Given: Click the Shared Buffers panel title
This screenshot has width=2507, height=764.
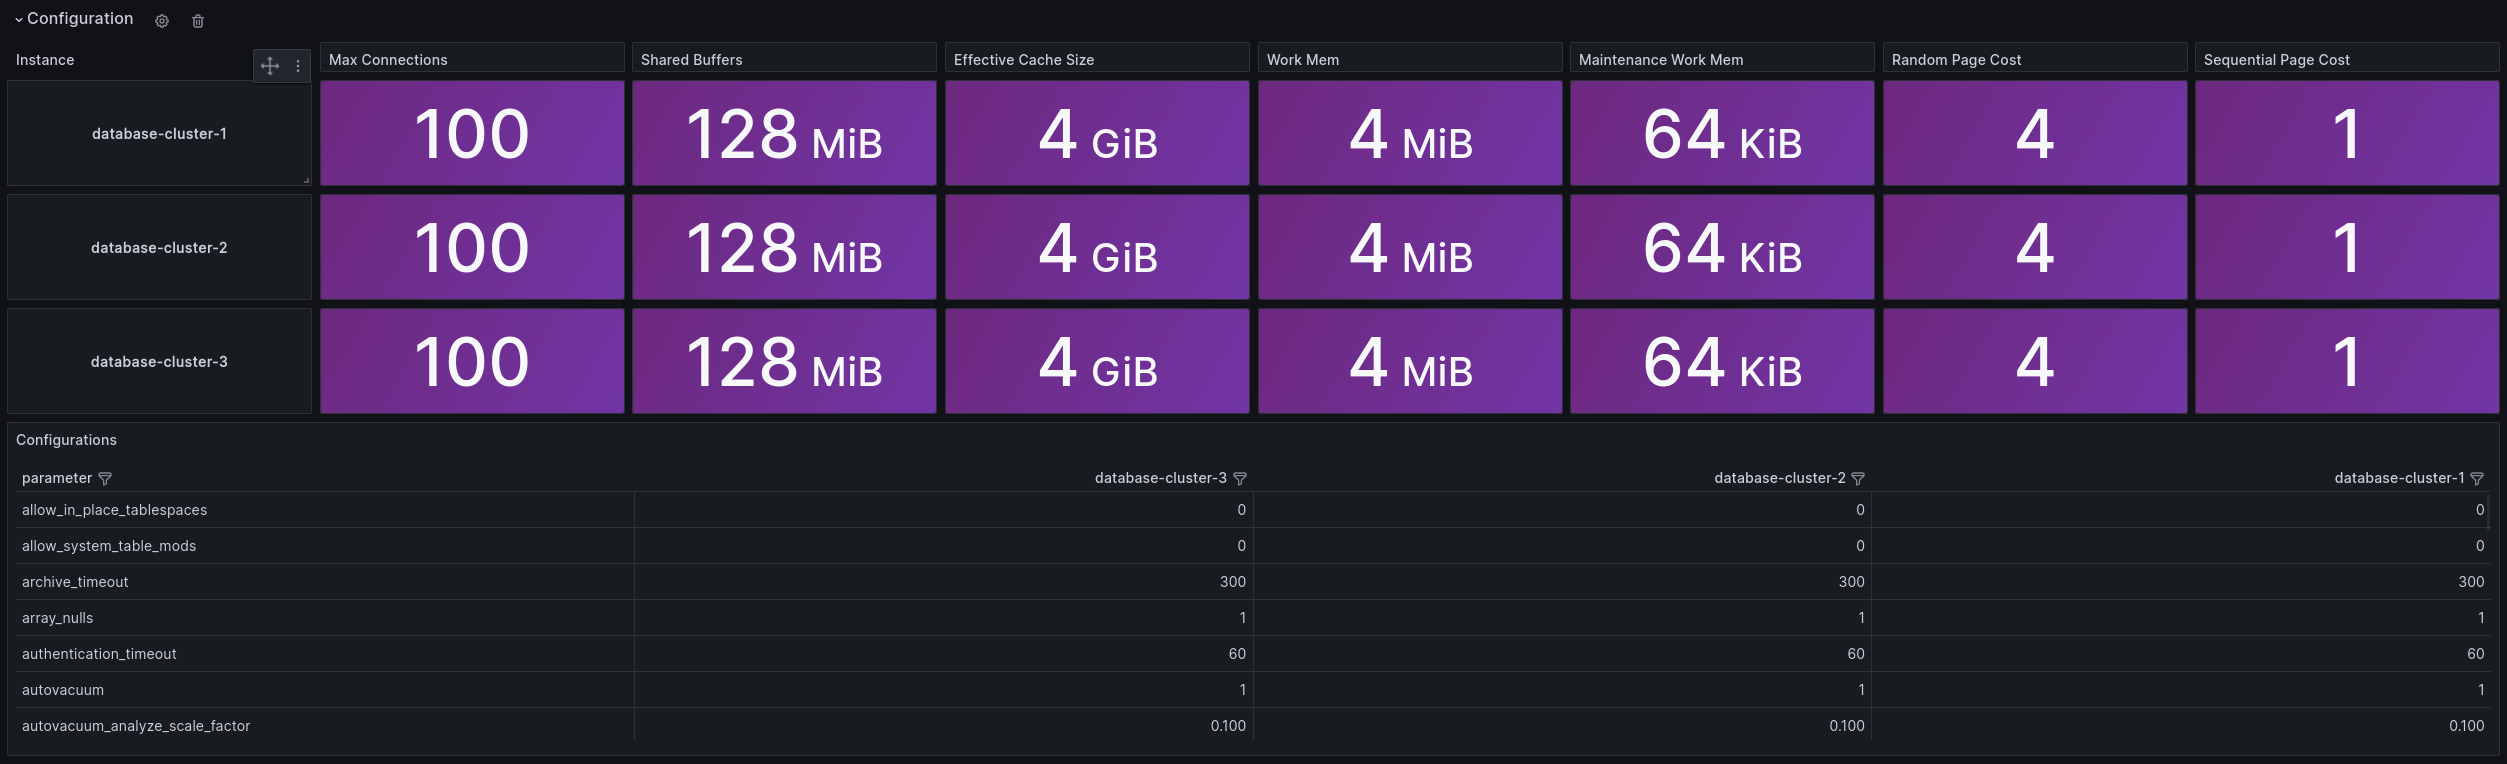Looking at the screenshot, I should click(691, 60).
